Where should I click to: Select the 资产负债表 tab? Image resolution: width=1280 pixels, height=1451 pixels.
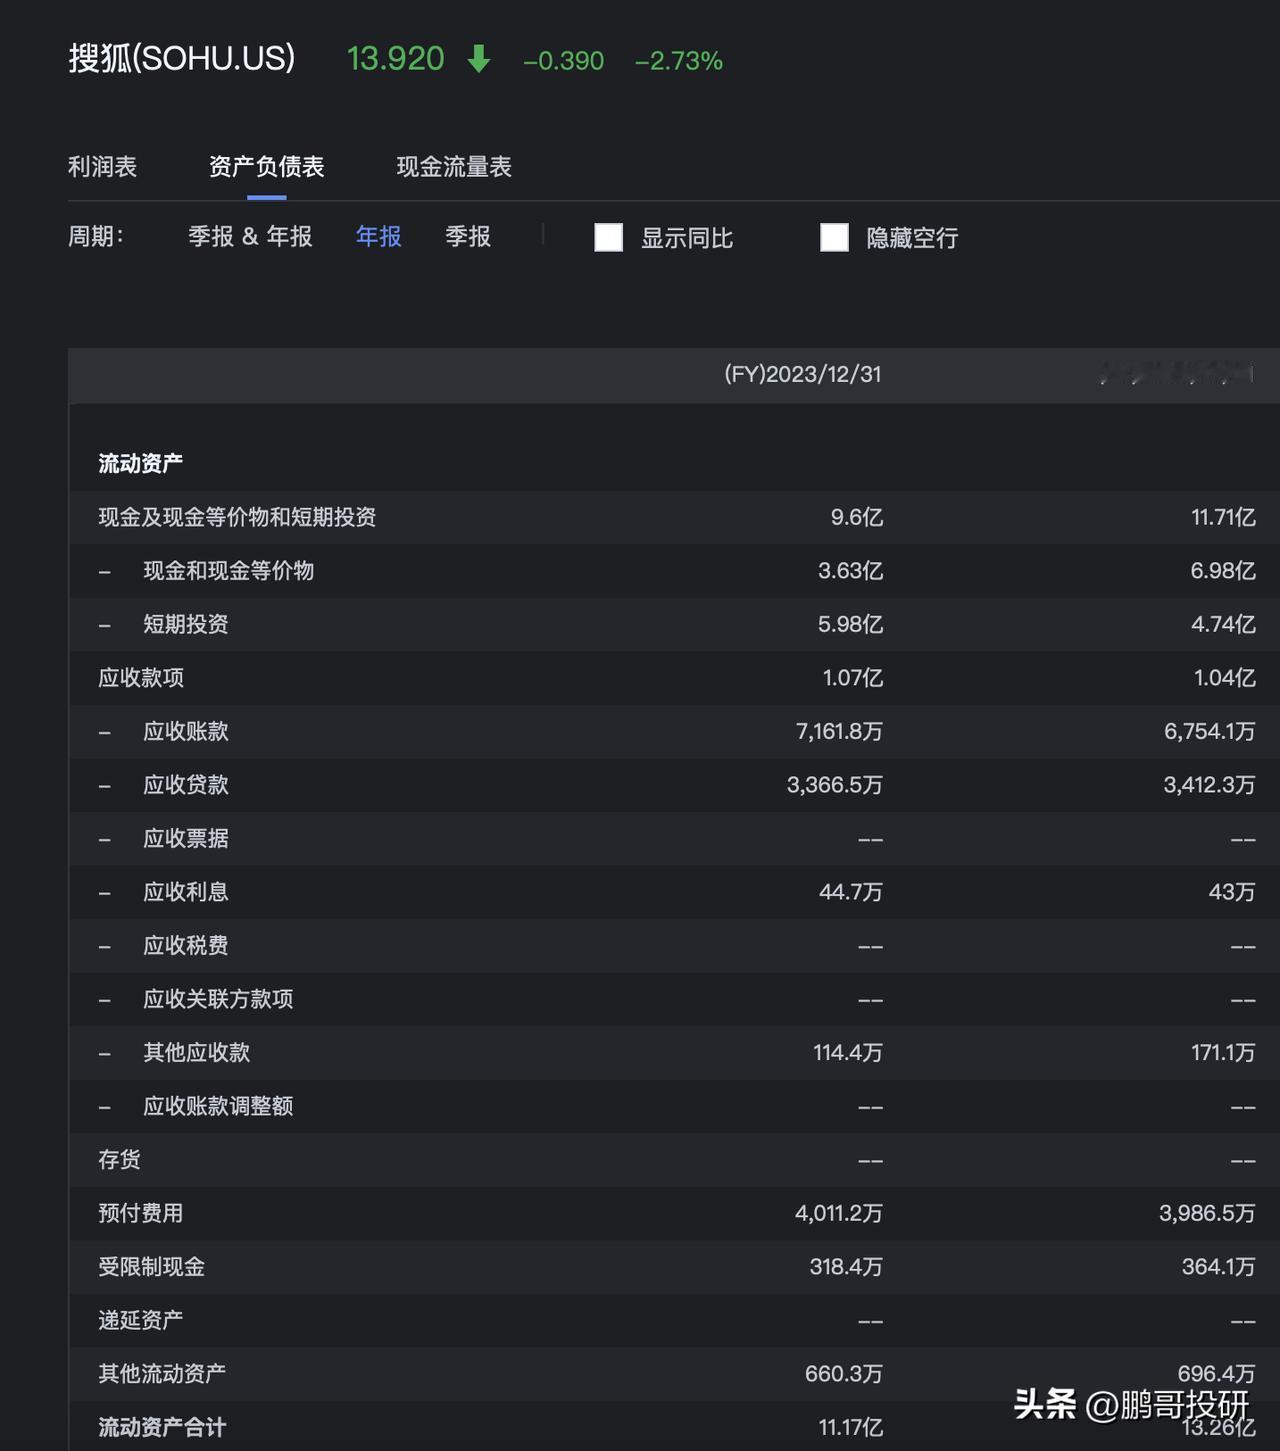(x=266, y=167)
